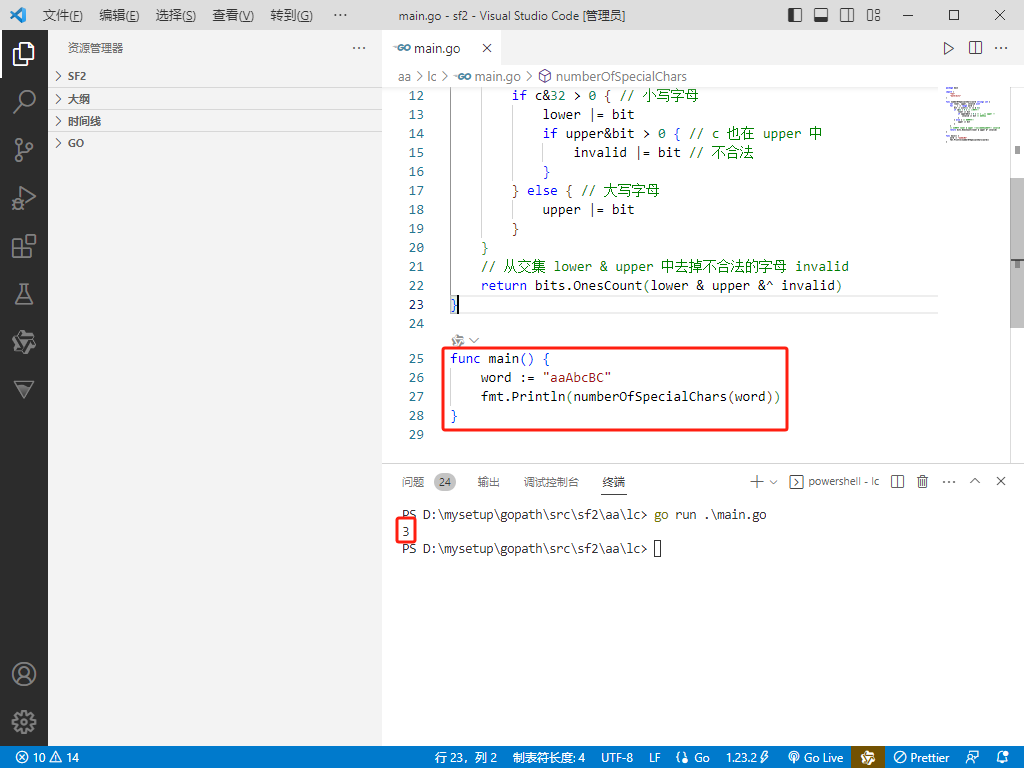
Task: Close the terminal panel
Action: coord(1000,481)
